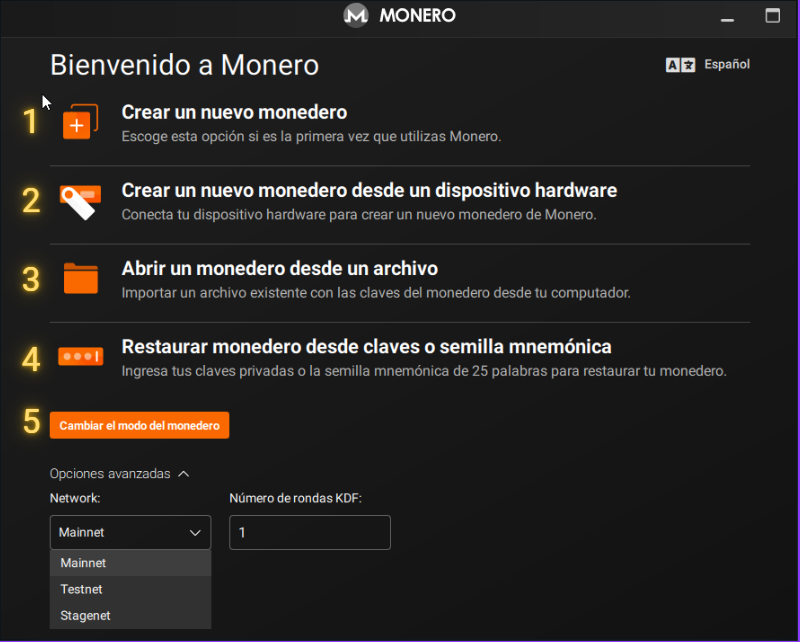The height and width of the screenshot is (642, 800).
Task: Click the Monero logo in the title bar
Action: tap(356, 15)
